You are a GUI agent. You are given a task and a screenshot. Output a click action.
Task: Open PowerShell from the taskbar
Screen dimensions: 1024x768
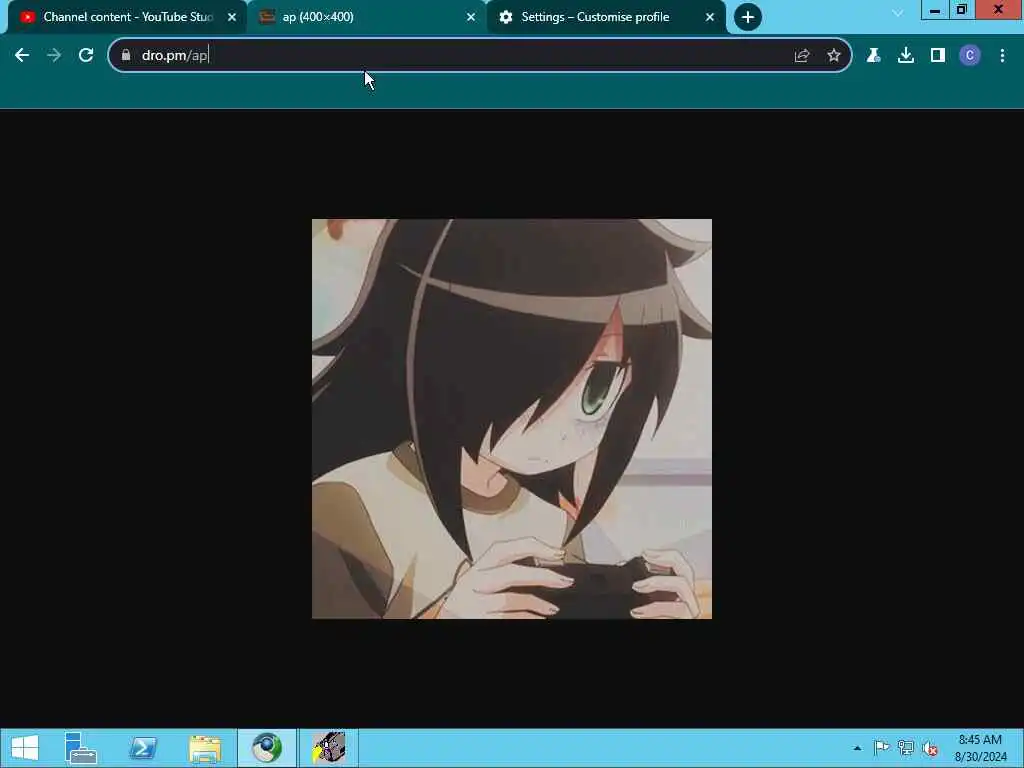pos(143,748)
